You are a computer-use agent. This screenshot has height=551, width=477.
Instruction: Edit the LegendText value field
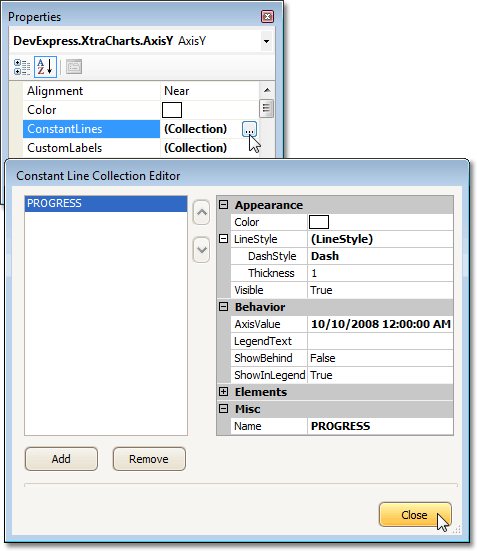tap(380, 341)
